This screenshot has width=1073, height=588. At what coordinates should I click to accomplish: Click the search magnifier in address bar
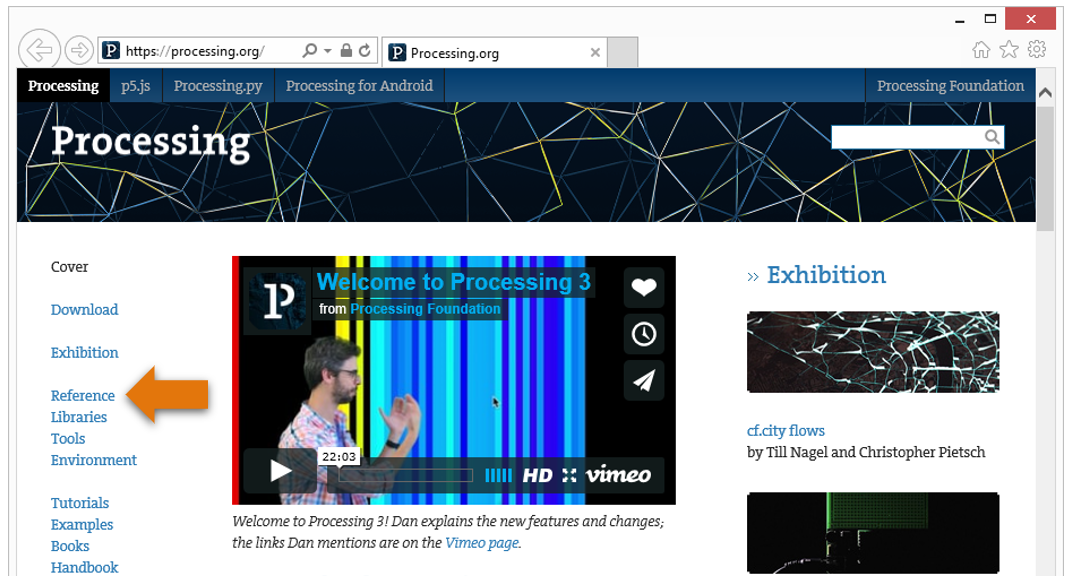tap(309, 50)
